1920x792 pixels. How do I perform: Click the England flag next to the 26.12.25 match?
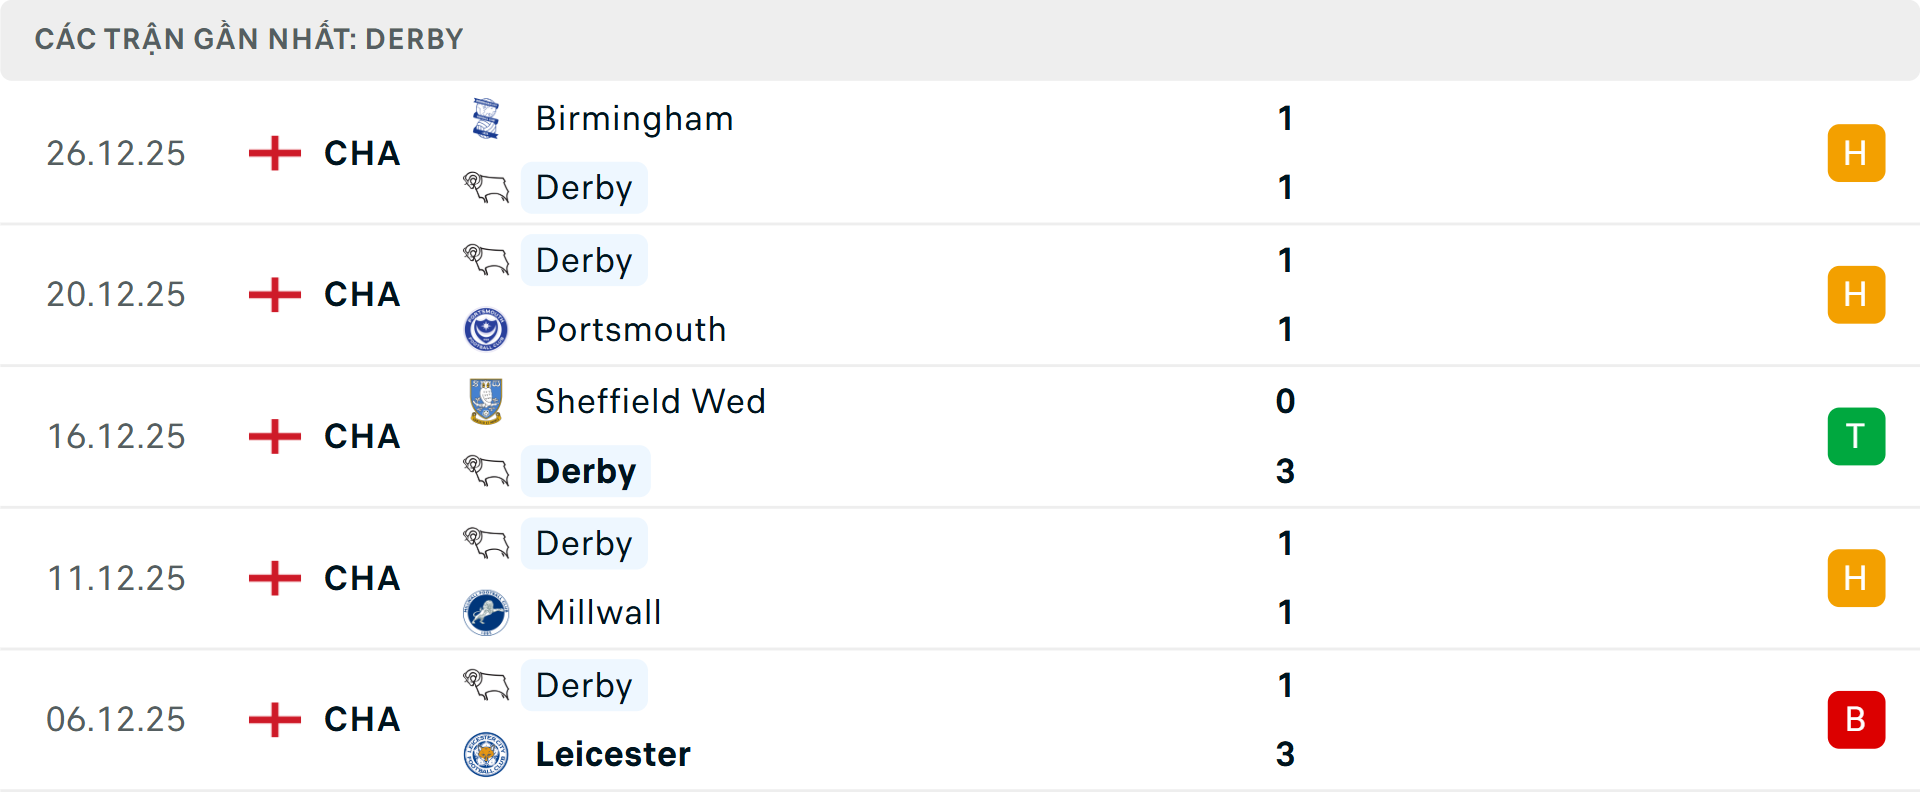coord(273,153)
